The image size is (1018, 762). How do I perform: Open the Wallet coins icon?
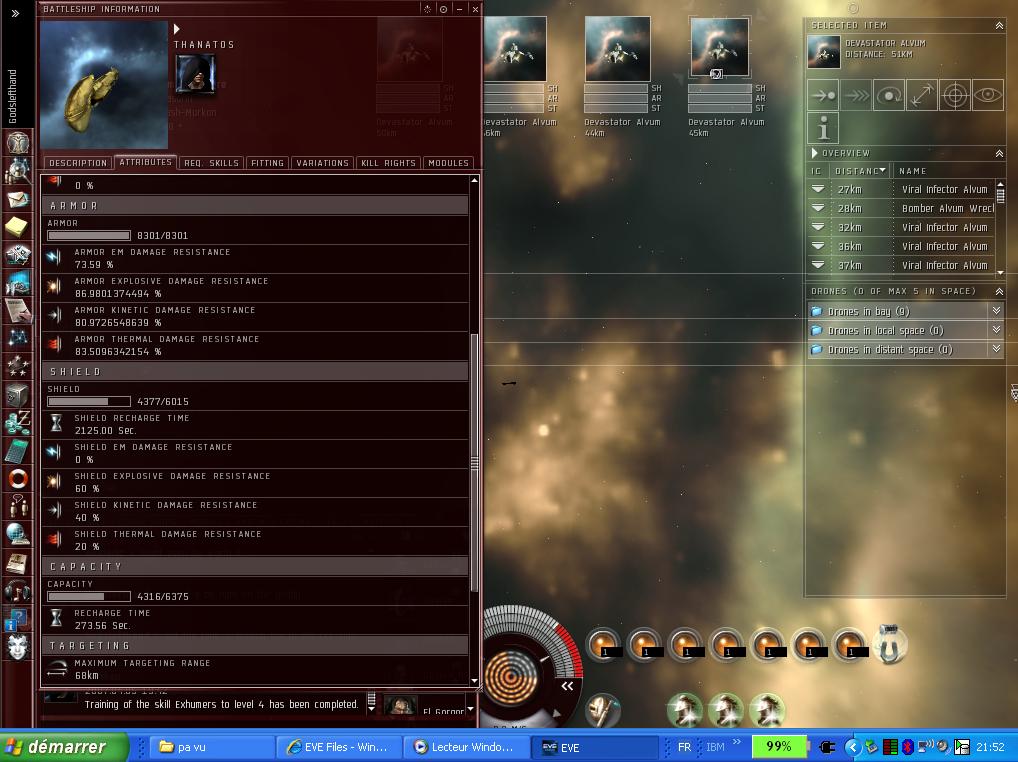pos(18,422)
